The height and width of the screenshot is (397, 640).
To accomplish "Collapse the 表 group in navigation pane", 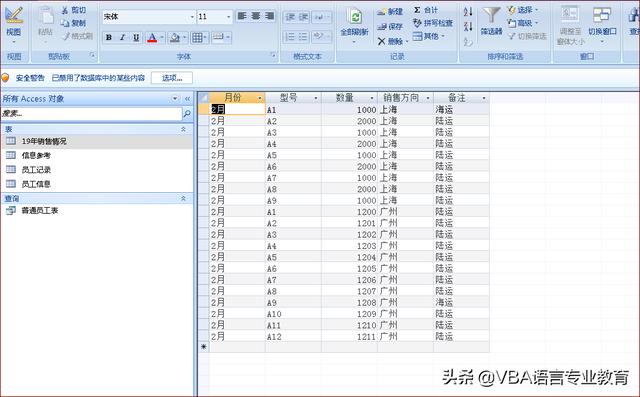I will [183, 129].
